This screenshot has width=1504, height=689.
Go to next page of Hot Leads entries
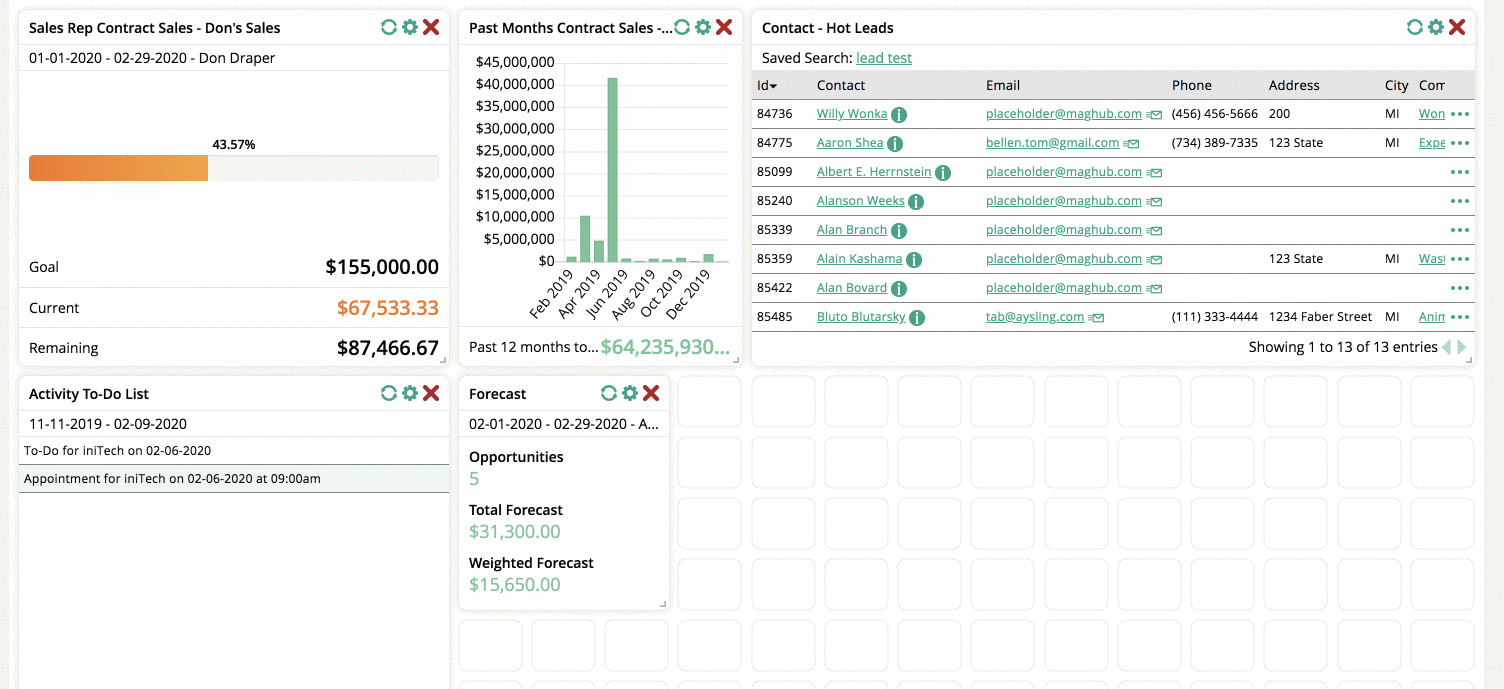tap(1462, 347)
